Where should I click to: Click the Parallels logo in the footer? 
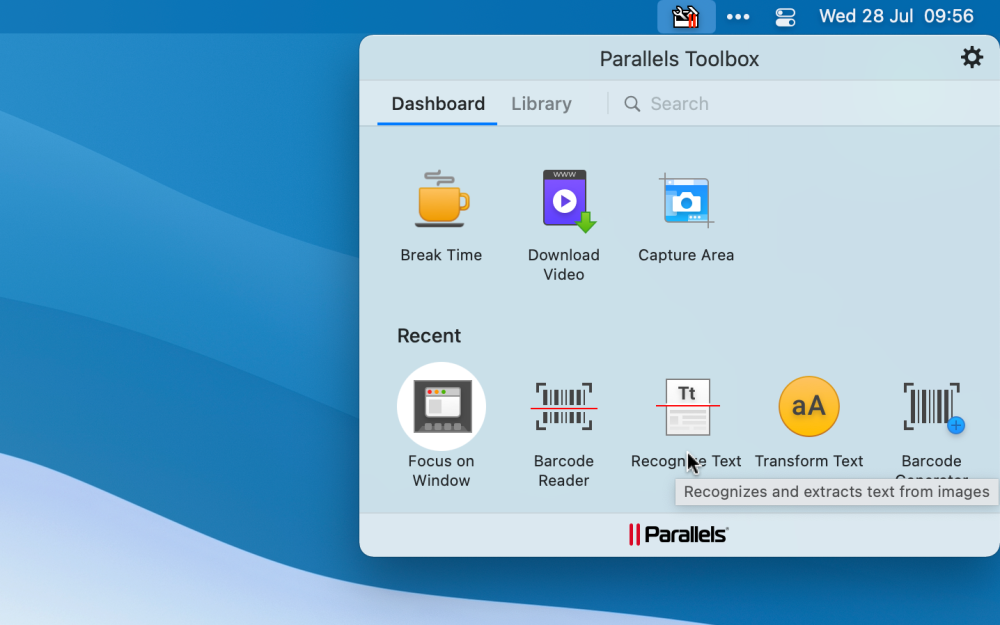679,535
